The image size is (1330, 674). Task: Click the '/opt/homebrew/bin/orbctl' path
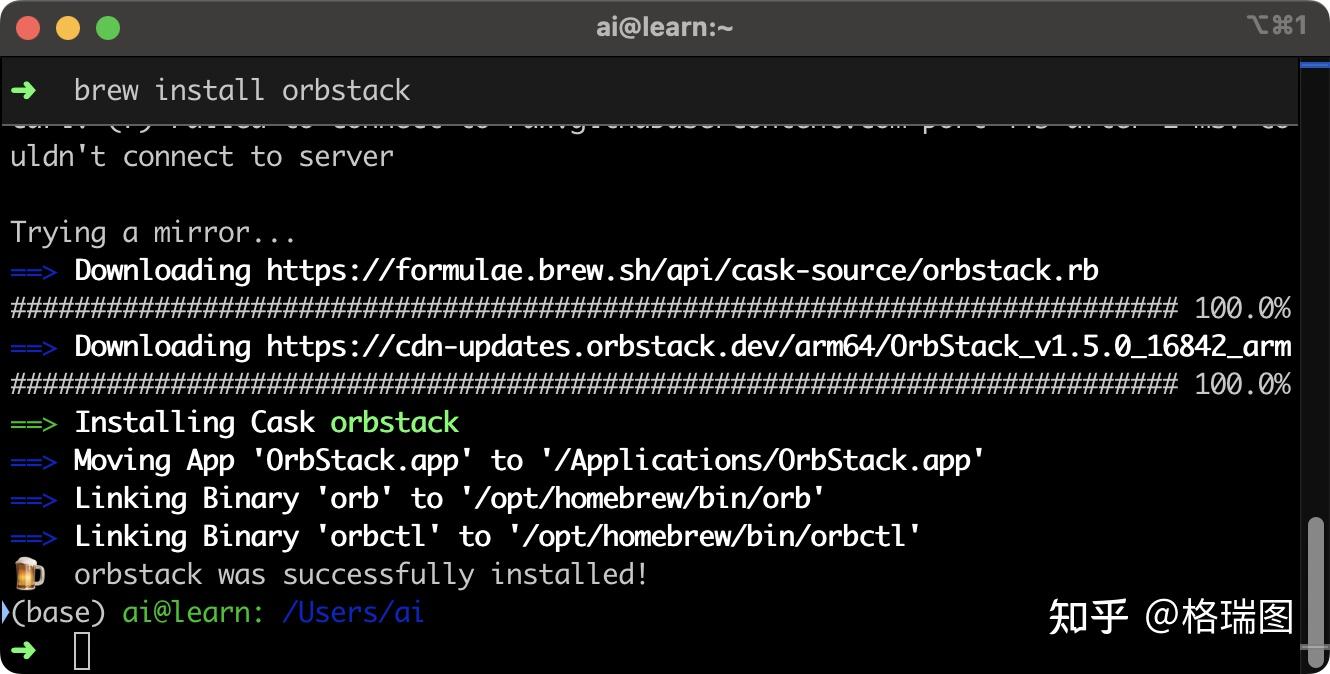(715, 536)
